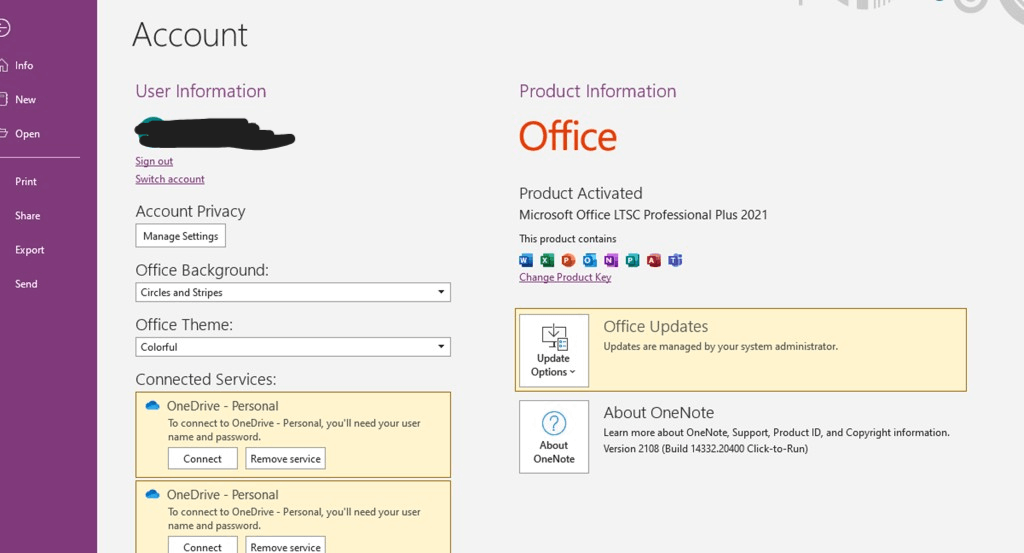This screenshot has height=553, width=1024.
Task: Click the Switch account link
Action: pyautogui.click(x=170, y=178)
